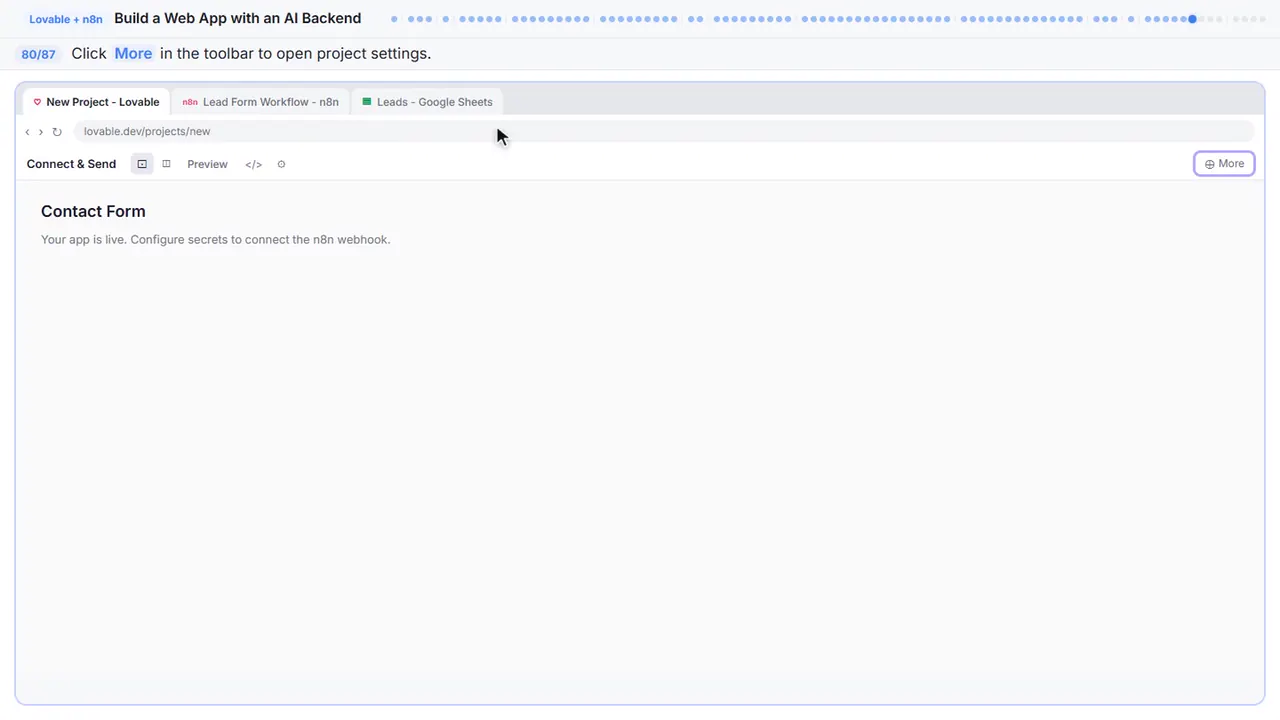Click the Connect & Send project title

coord(71,164)
